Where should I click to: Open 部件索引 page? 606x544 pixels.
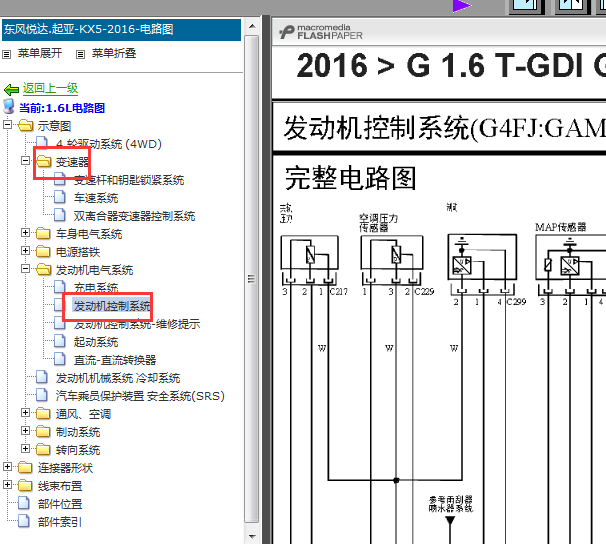coord(60,522)
